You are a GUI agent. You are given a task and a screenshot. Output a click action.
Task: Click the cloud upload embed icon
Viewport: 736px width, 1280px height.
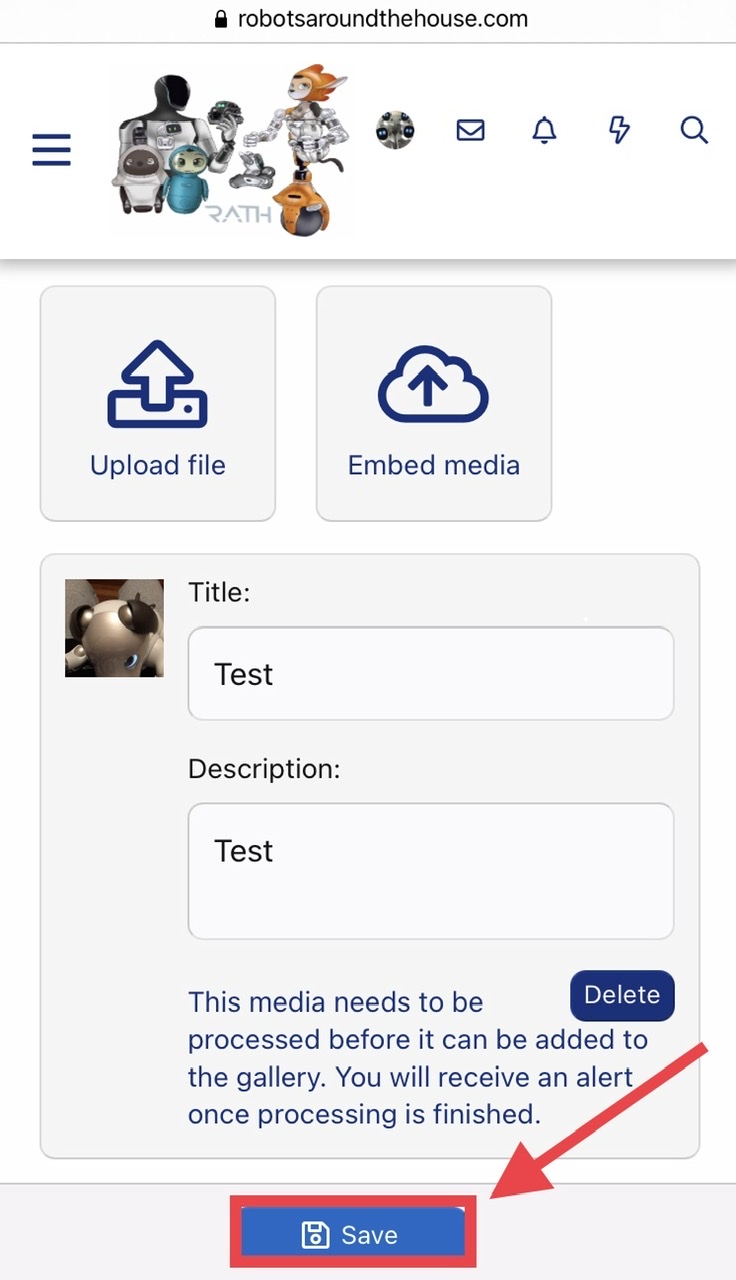[433, 387]
